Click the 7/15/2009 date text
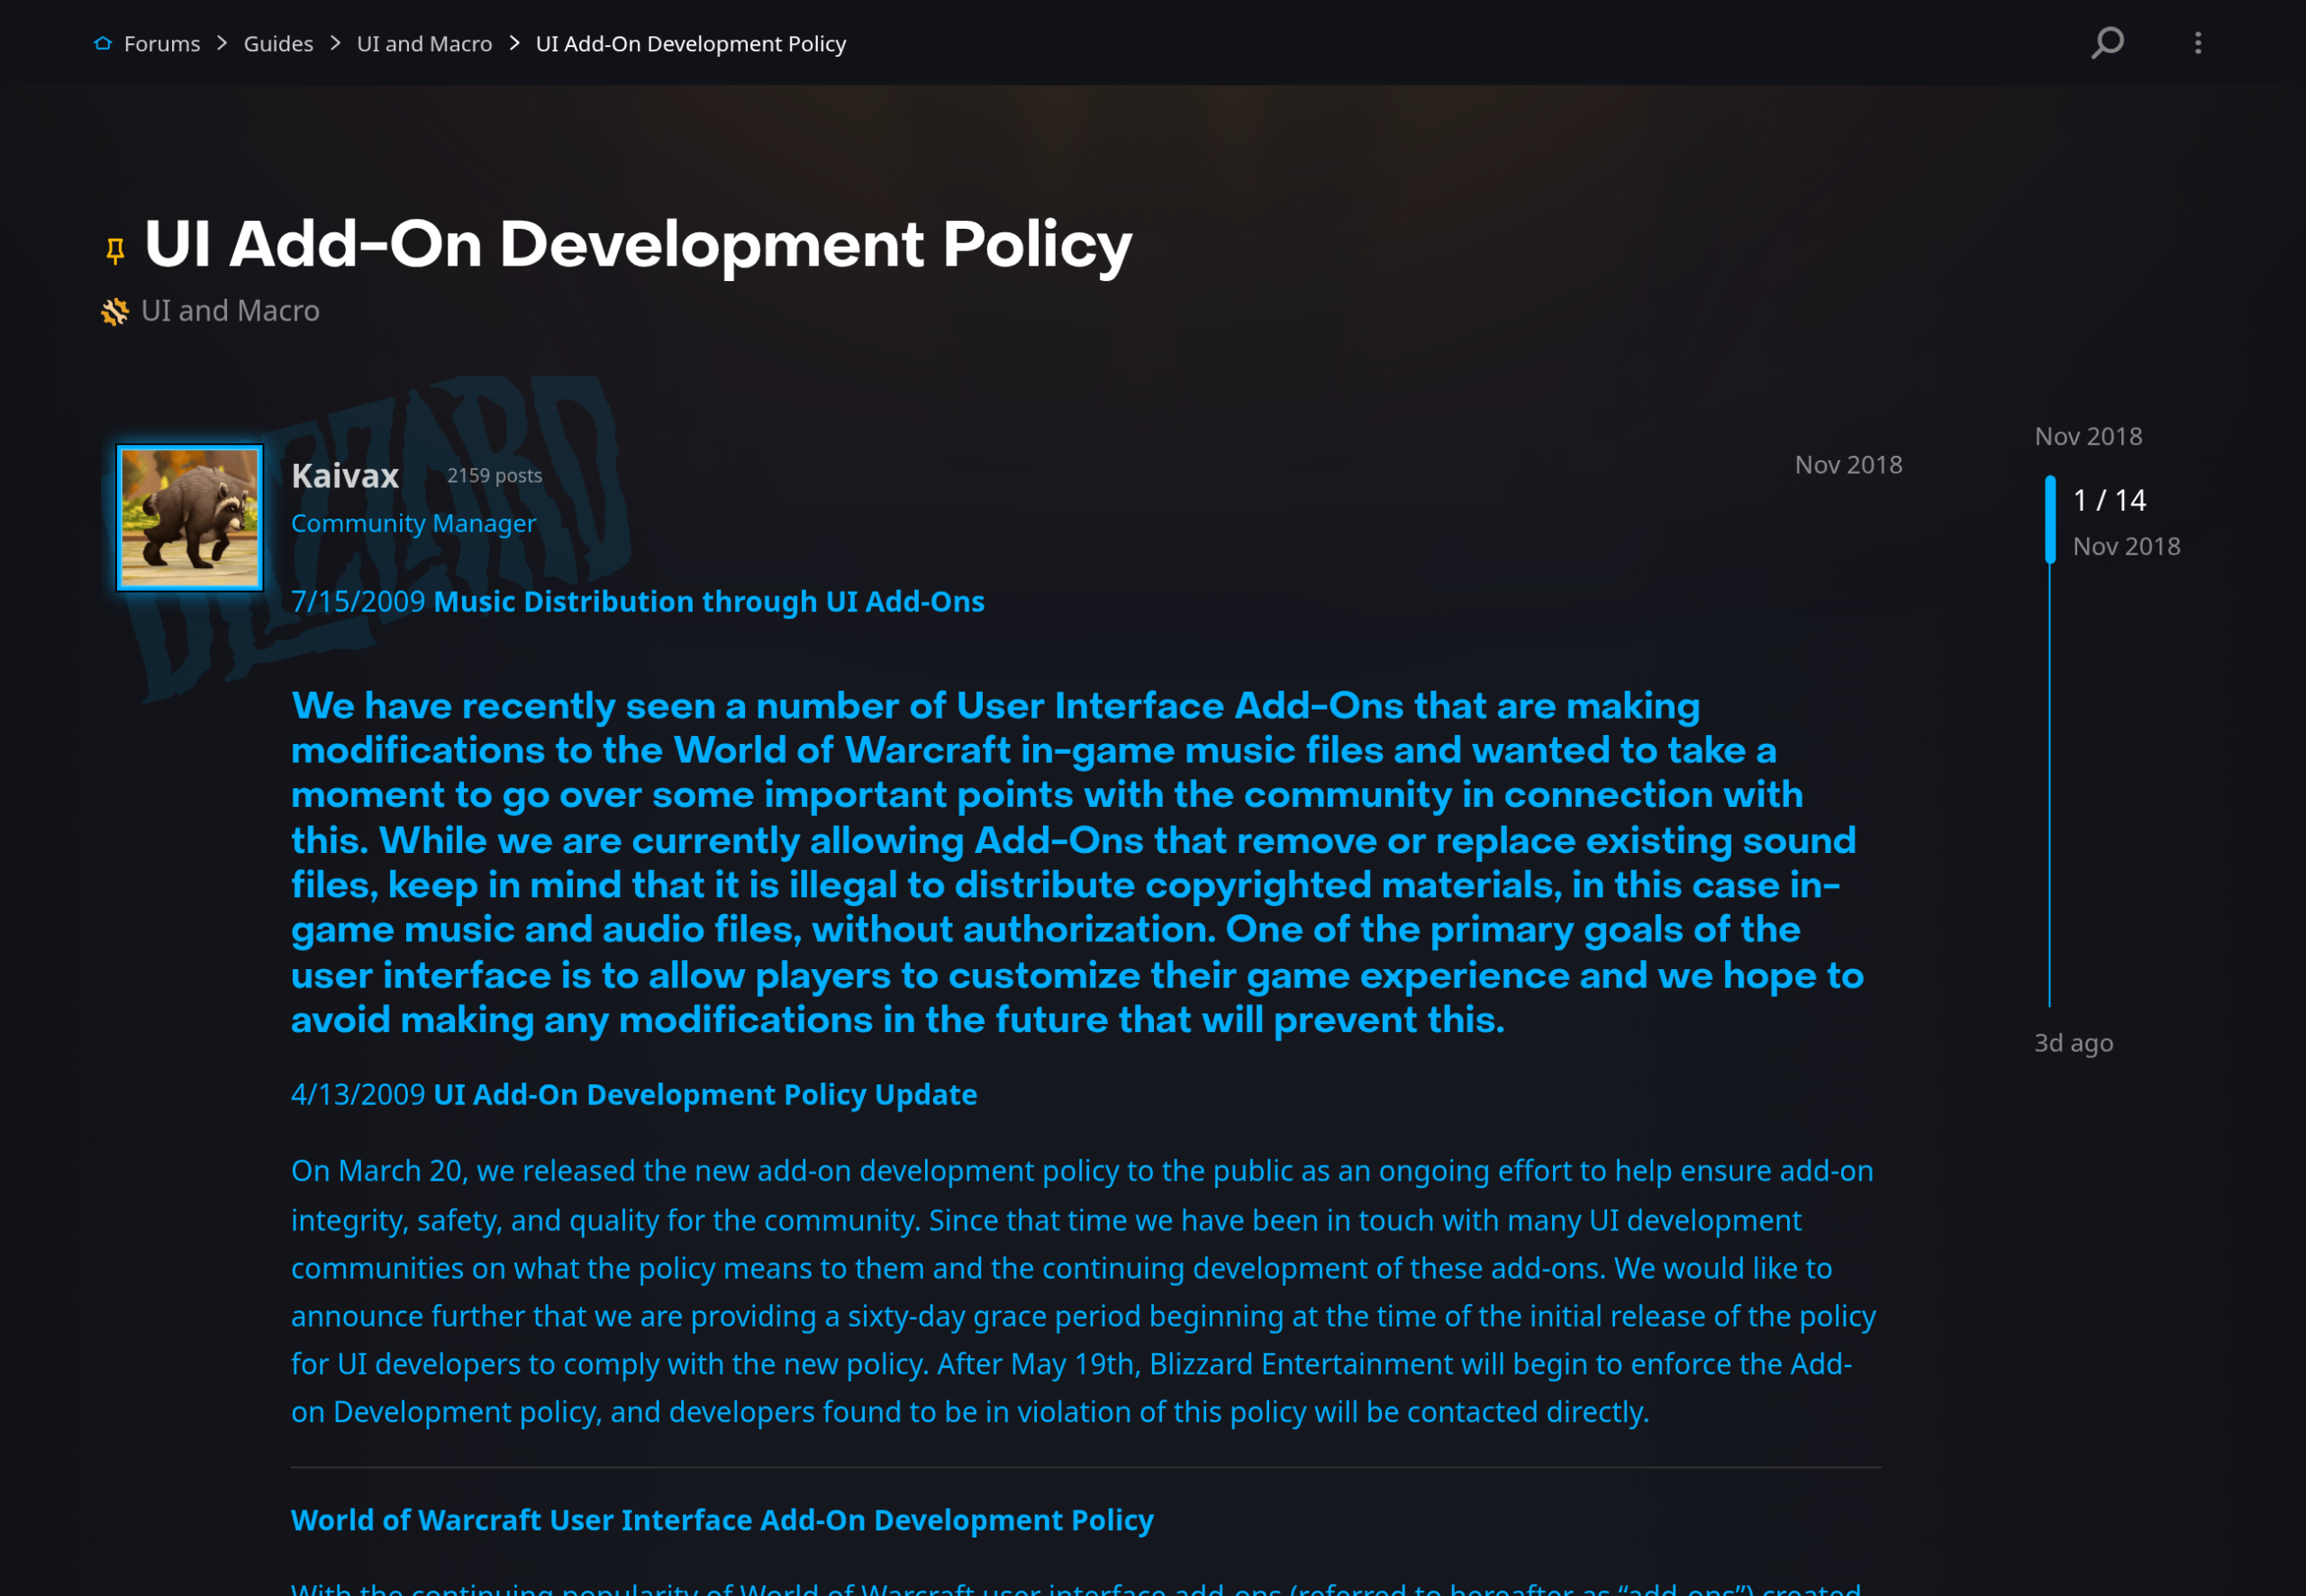 click(x=358, y=601)
